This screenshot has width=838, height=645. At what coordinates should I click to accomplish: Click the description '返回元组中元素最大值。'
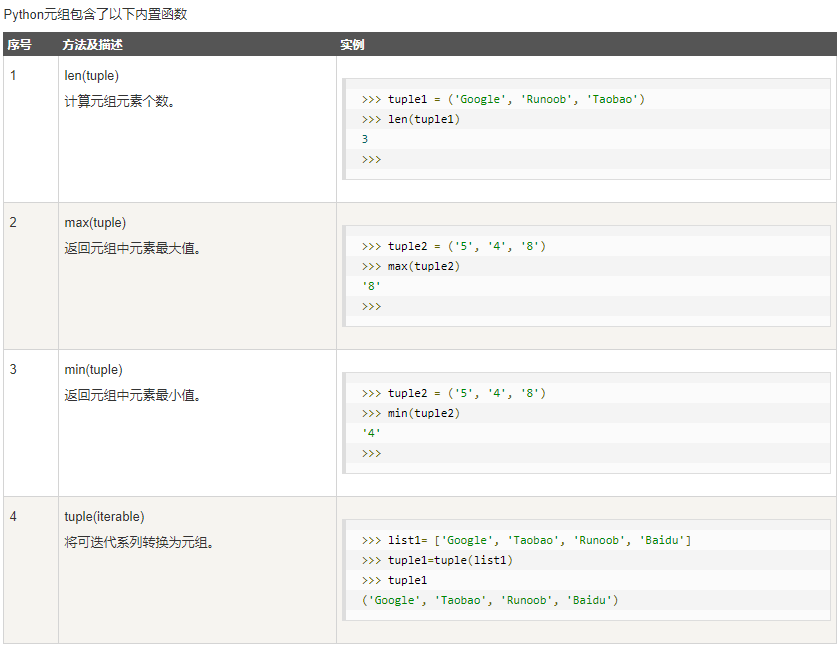133,248
